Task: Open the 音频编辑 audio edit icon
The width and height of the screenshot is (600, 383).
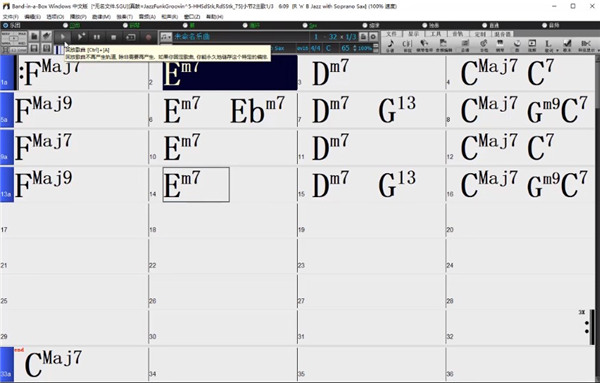Action: (x=443, y=45)
